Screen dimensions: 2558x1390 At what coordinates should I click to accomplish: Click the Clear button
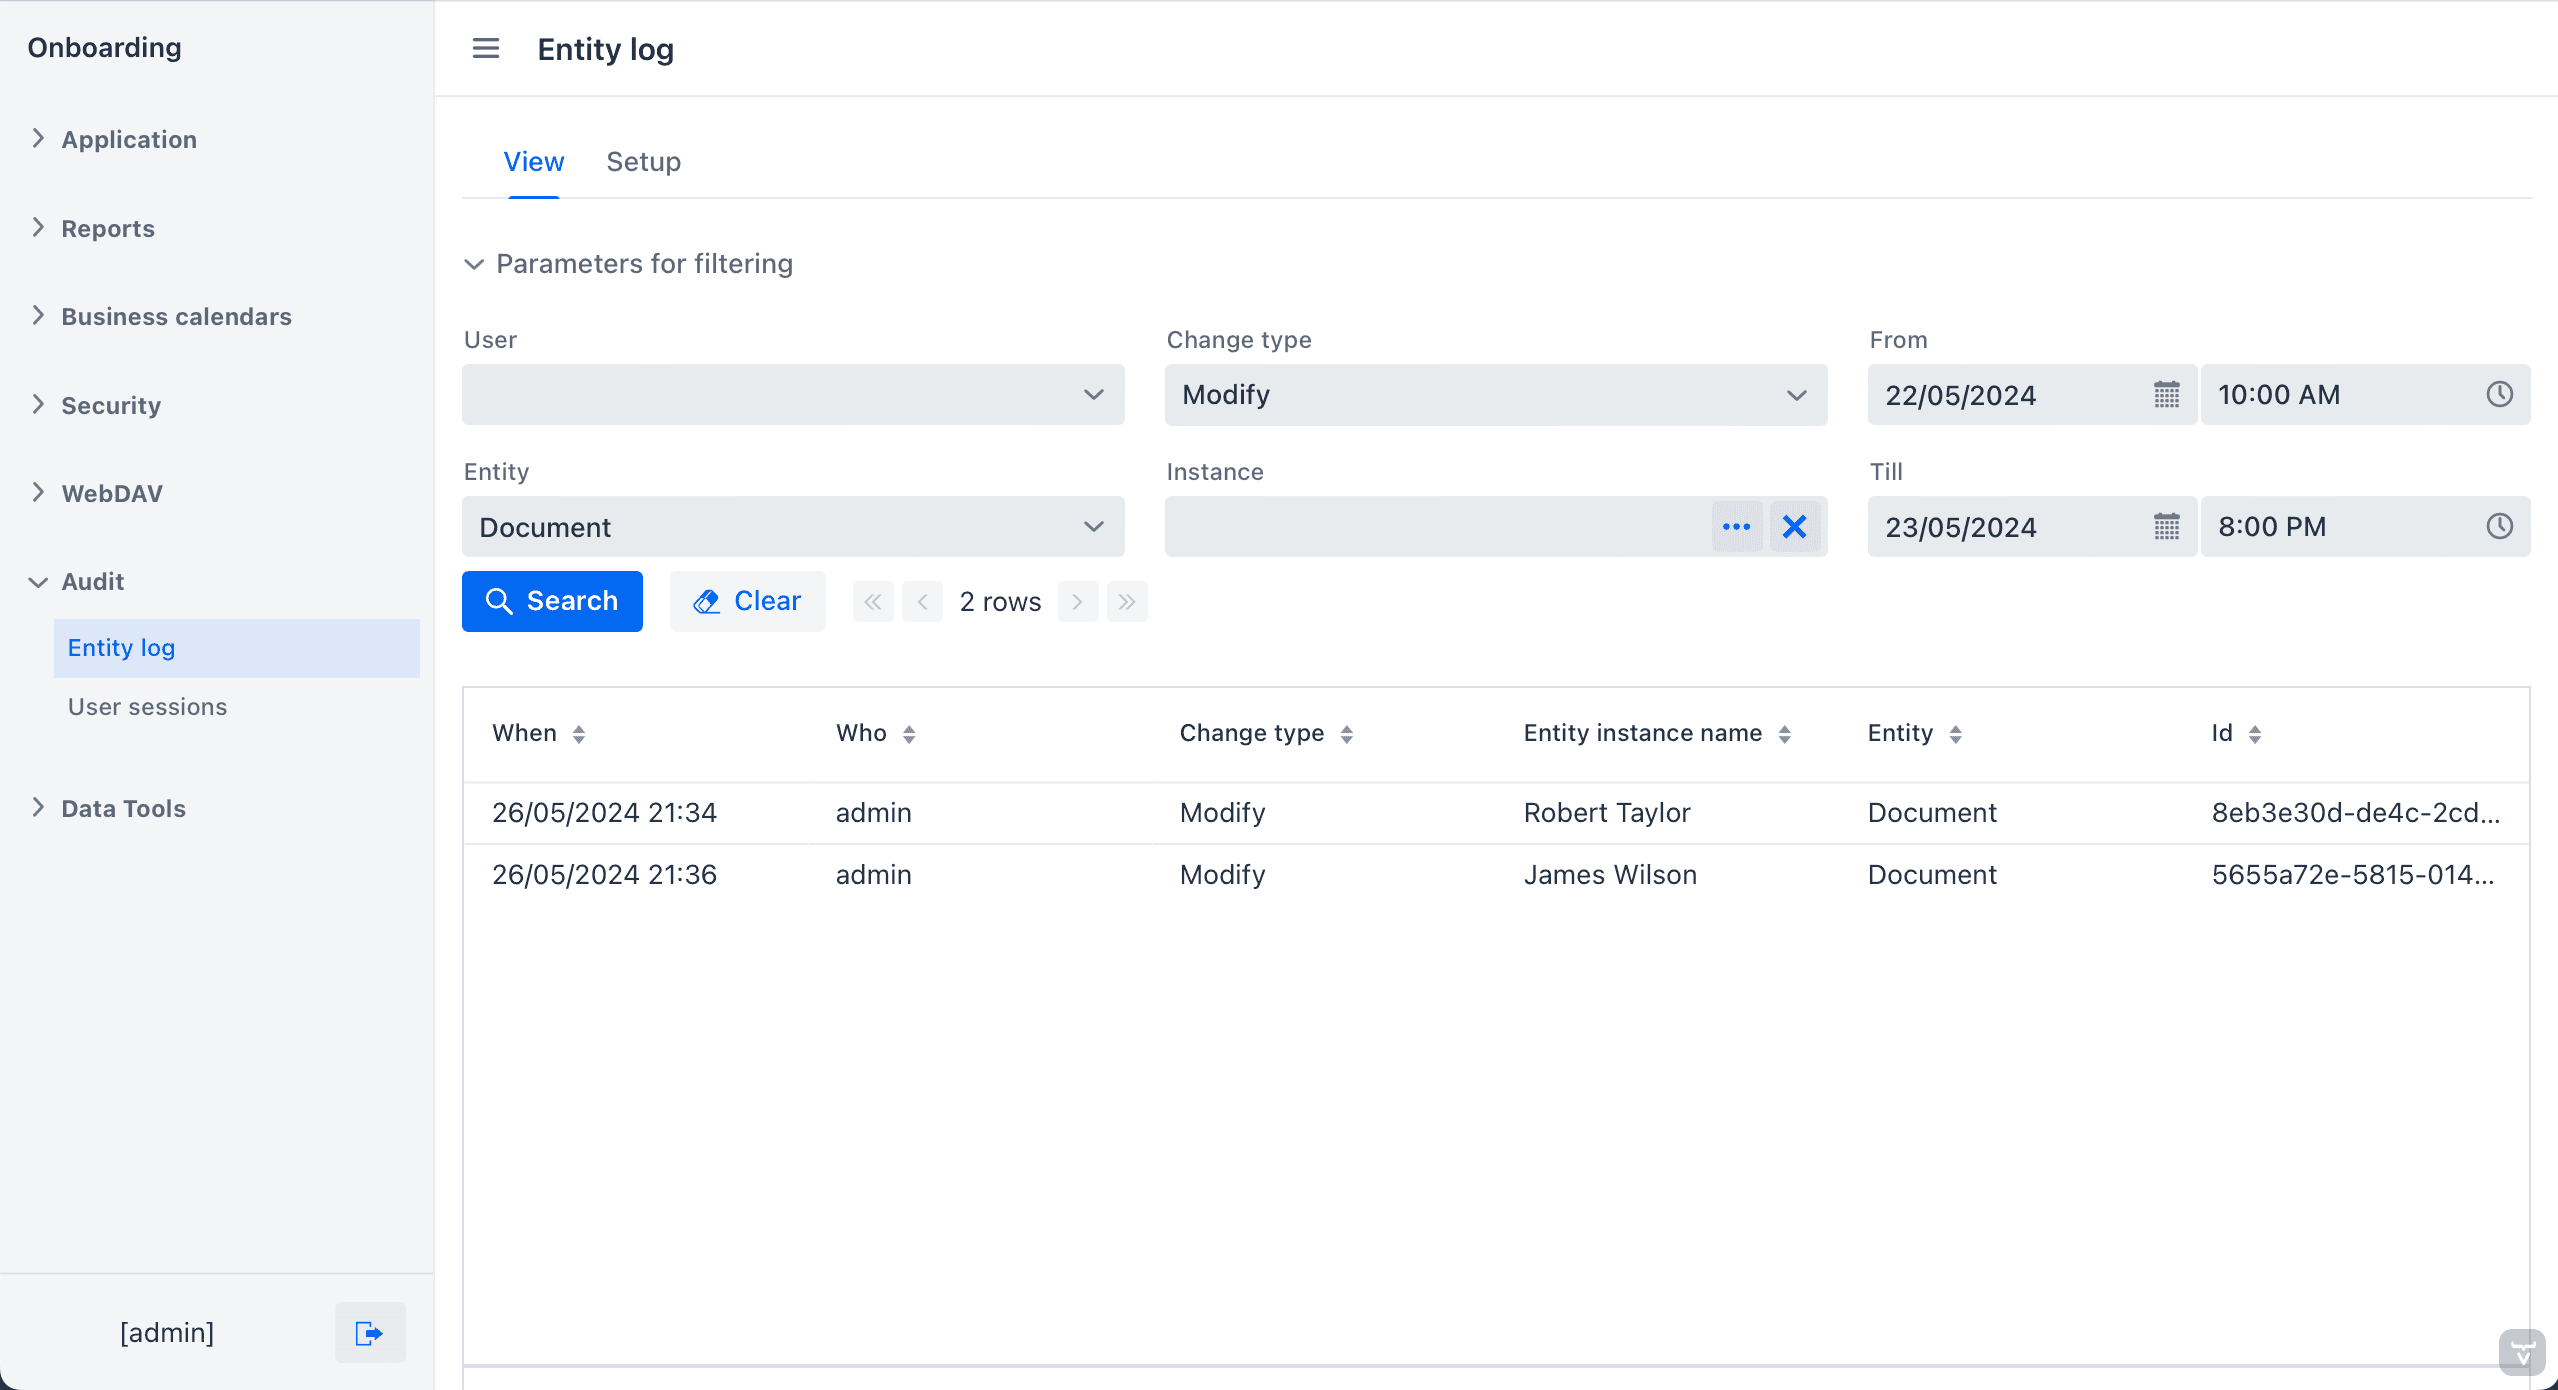click(x=747, y=601)
